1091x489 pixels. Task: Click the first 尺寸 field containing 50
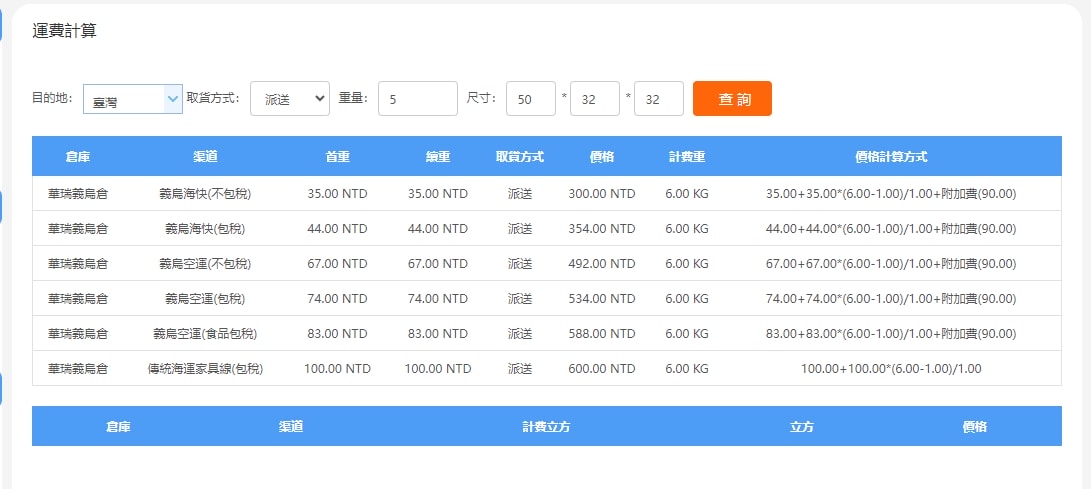tap(530, 99)
